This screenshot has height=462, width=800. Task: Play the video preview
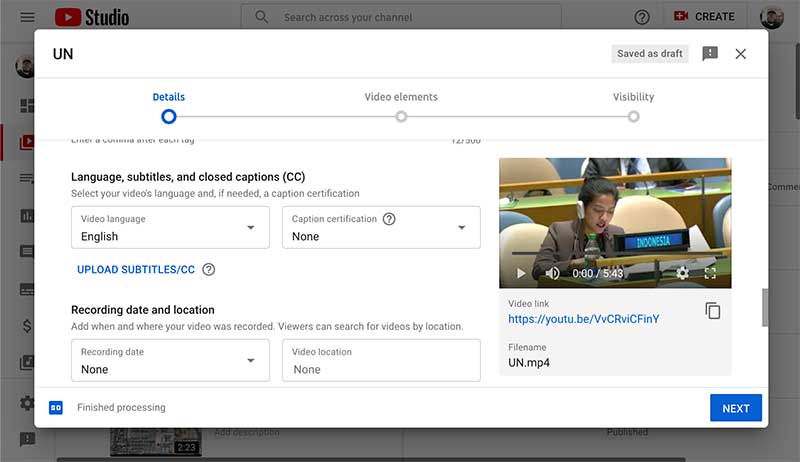pyautogui.click(x=520, y=273)
